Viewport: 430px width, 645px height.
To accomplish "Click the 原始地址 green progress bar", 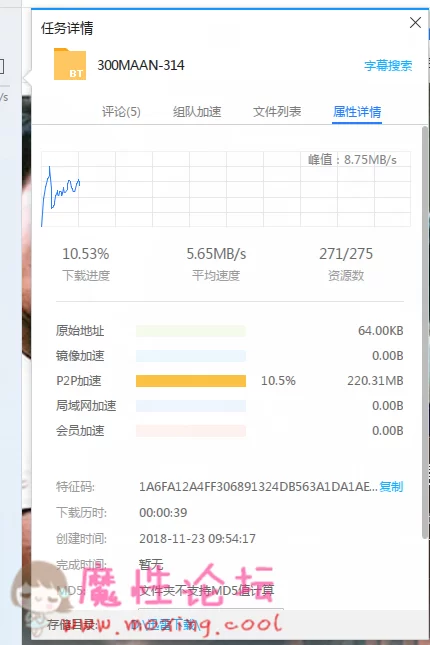I will [191, 331].
